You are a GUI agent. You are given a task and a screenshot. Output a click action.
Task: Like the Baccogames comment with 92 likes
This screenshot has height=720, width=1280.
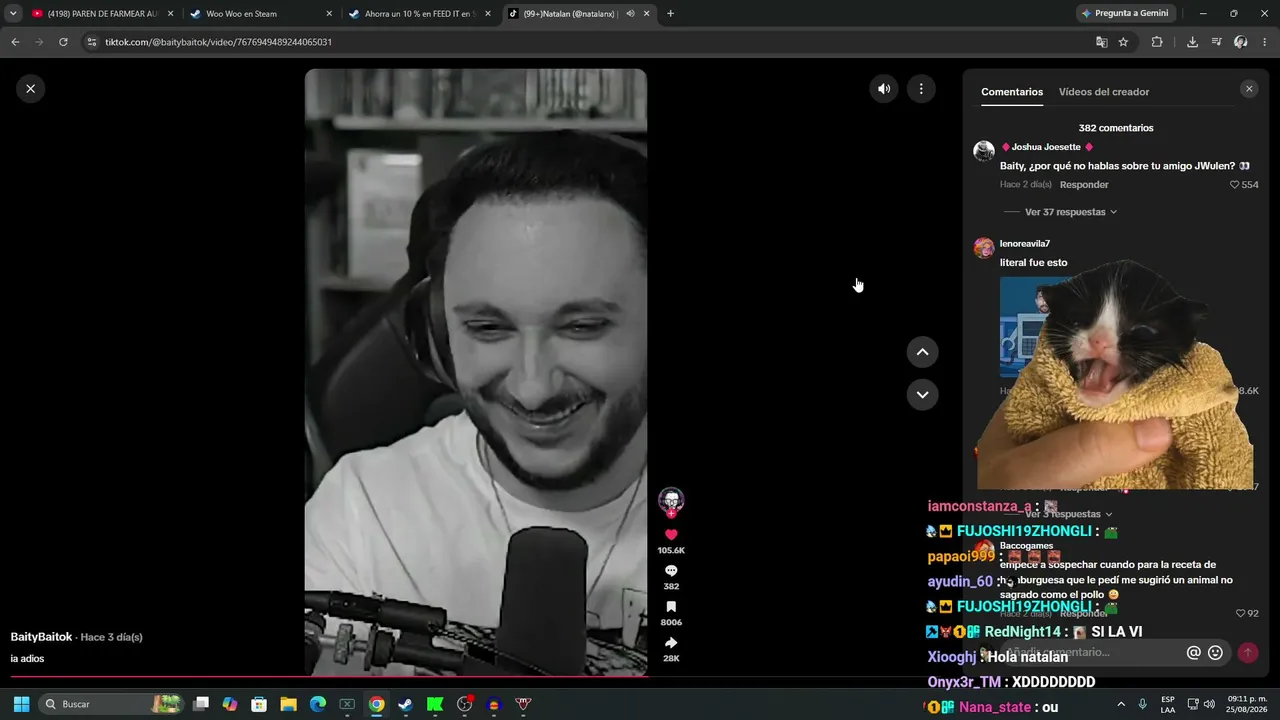coord(1241,613)
